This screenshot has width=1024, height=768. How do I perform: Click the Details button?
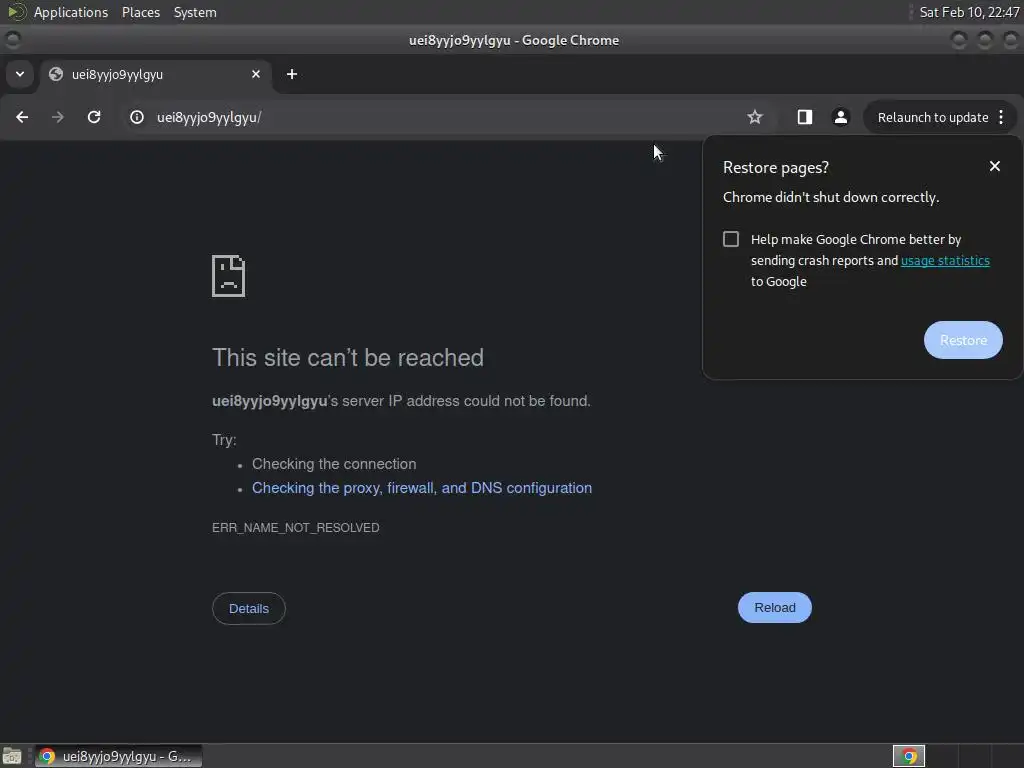coord(249,608)
